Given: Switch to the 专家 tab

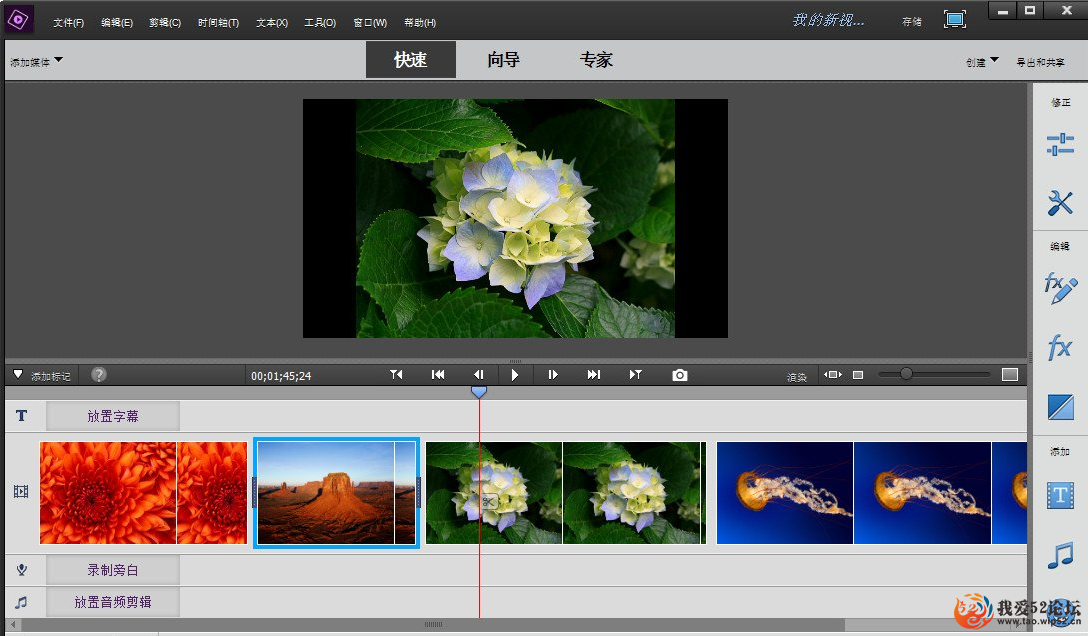Looking at the screenshot, I should (x=596, y=60).
